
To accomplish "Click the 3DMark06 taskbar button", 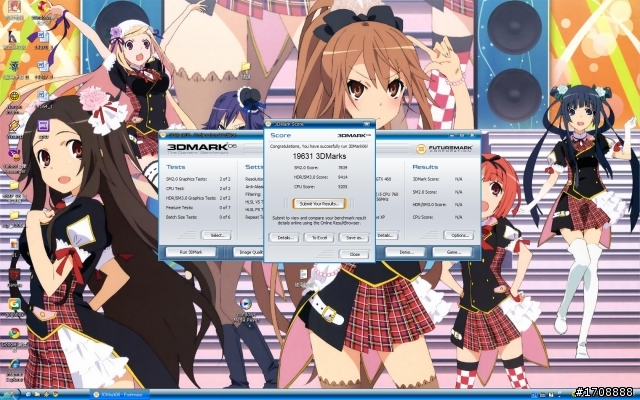I will (x=119, y=395).
